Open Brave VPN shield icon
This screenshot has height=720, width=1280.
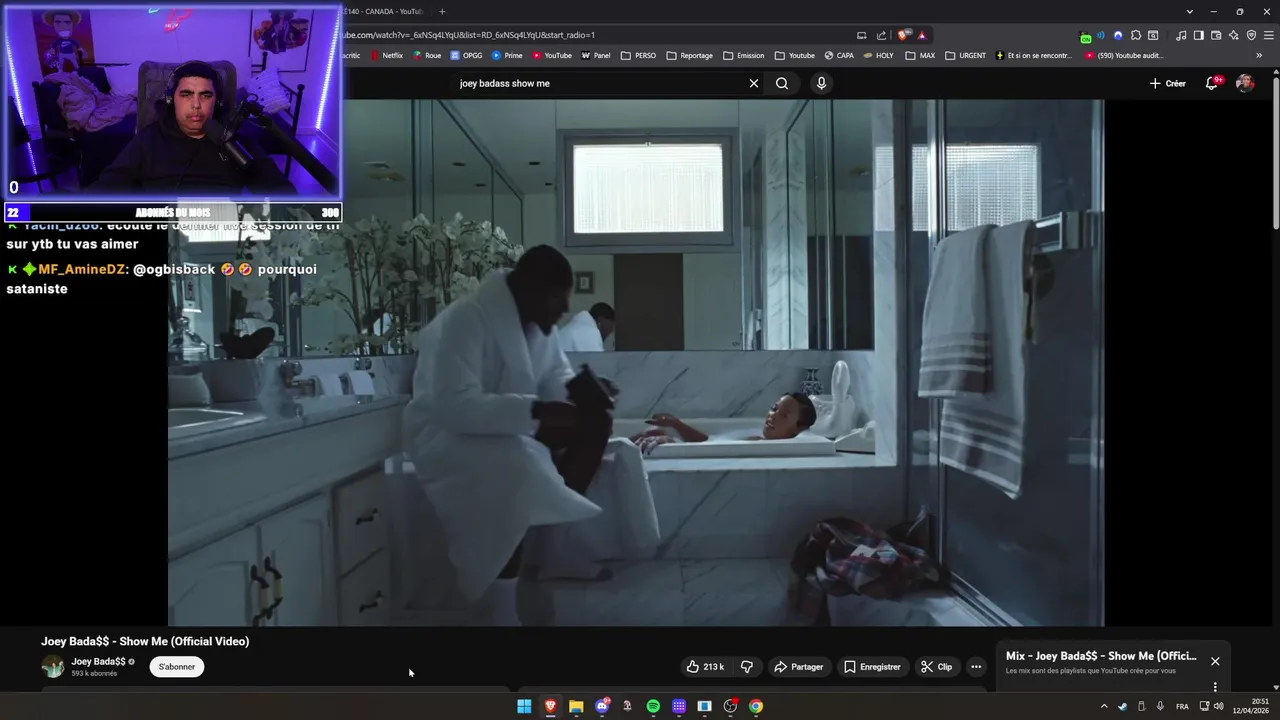click(1251, 35)
